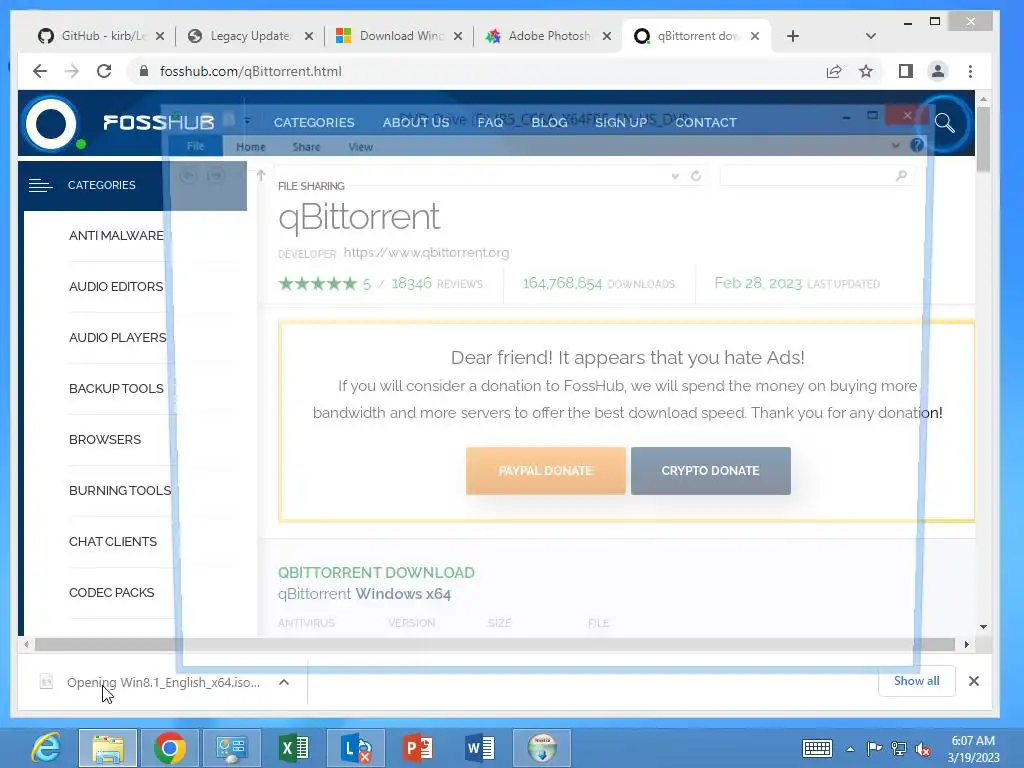Open the BLOG link
Viewport: 1024px width, 768px height.
click(x=549, y=123)
